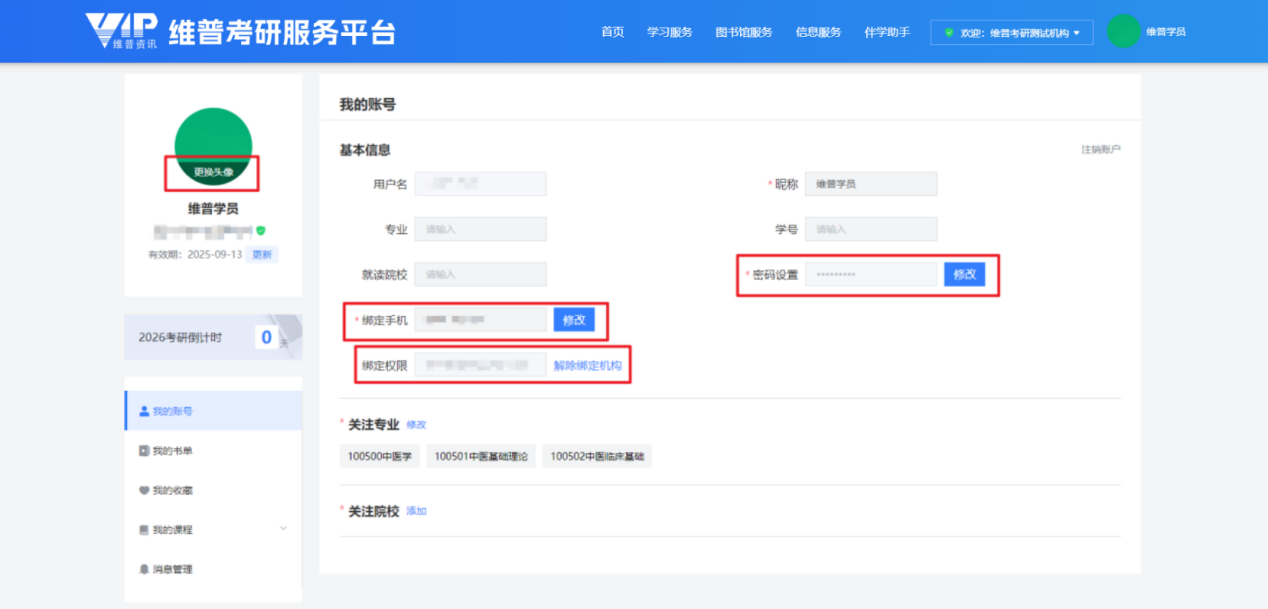Click the course icon beside 我的课程
Screen dimensions: 1268x609
144,530
